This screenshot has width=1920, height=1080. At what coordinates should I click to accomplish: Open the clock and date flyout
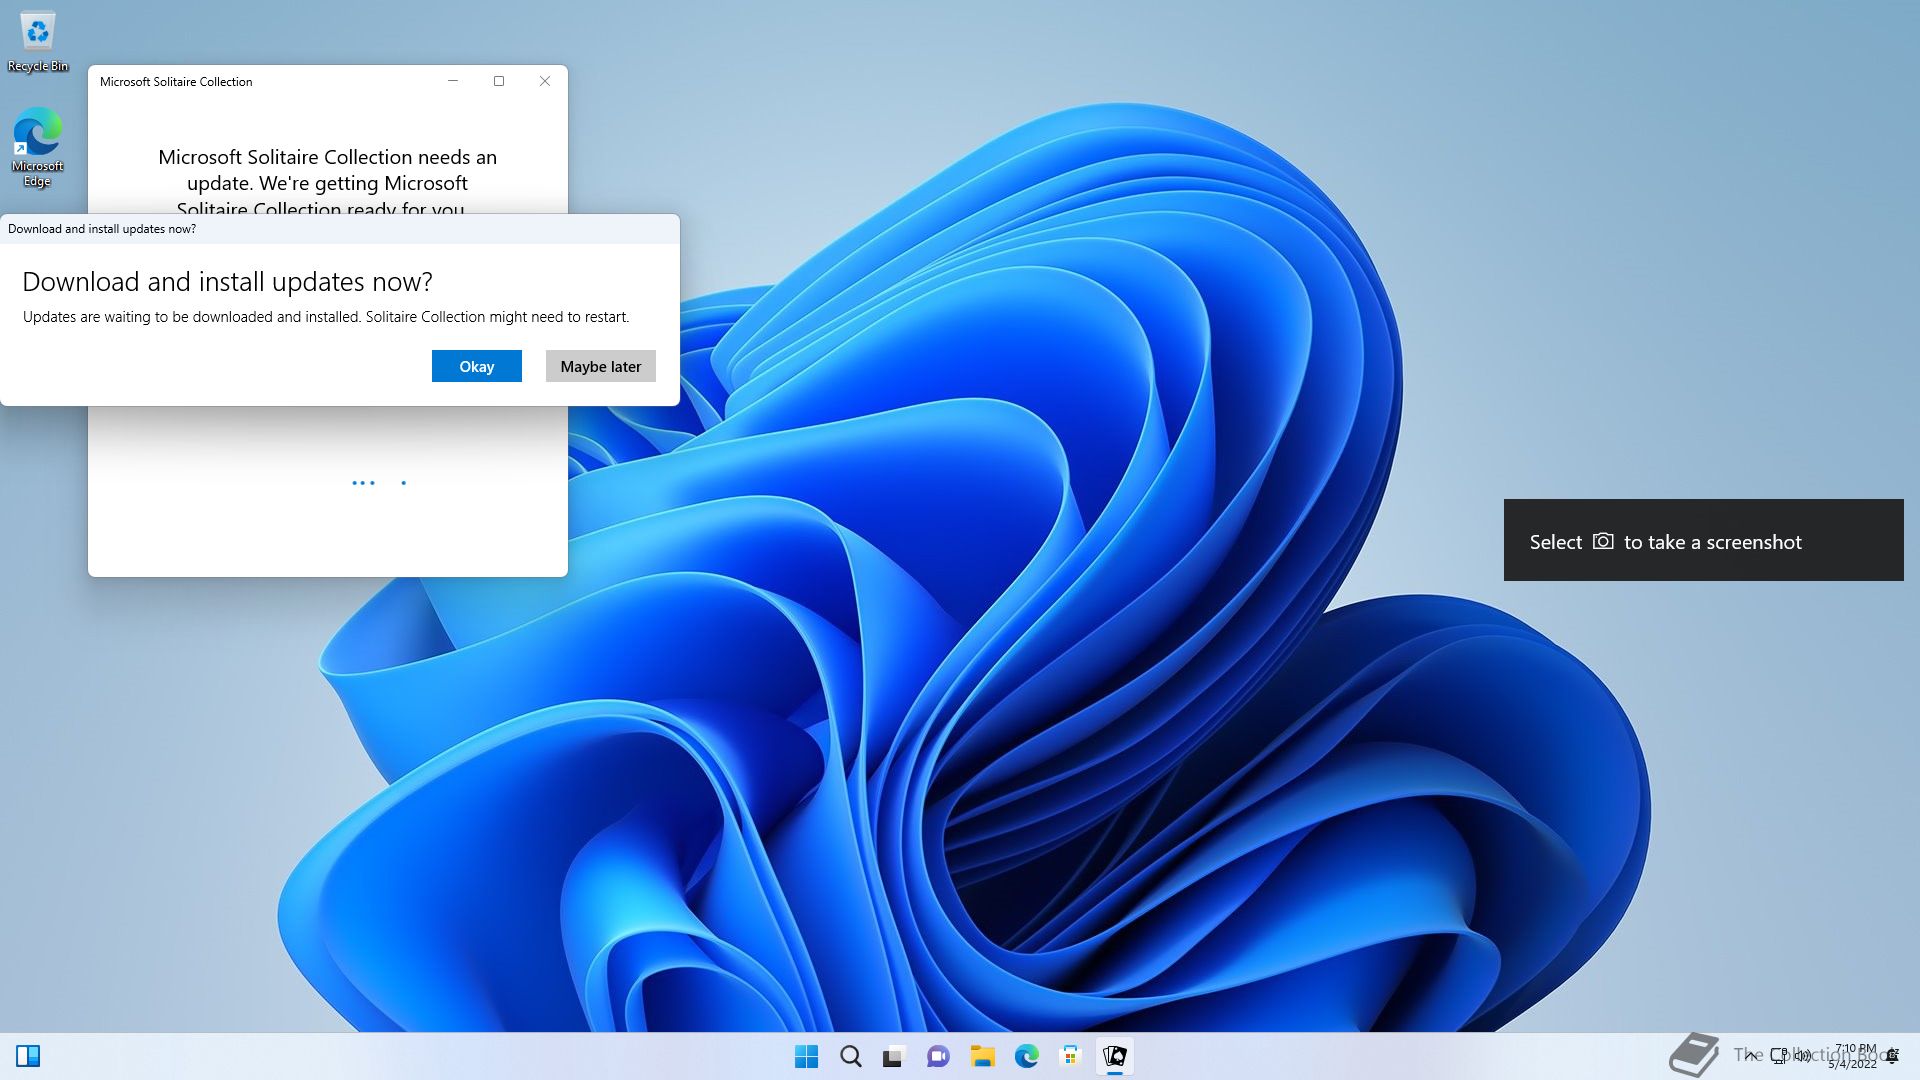[x=1853, y=1056]
